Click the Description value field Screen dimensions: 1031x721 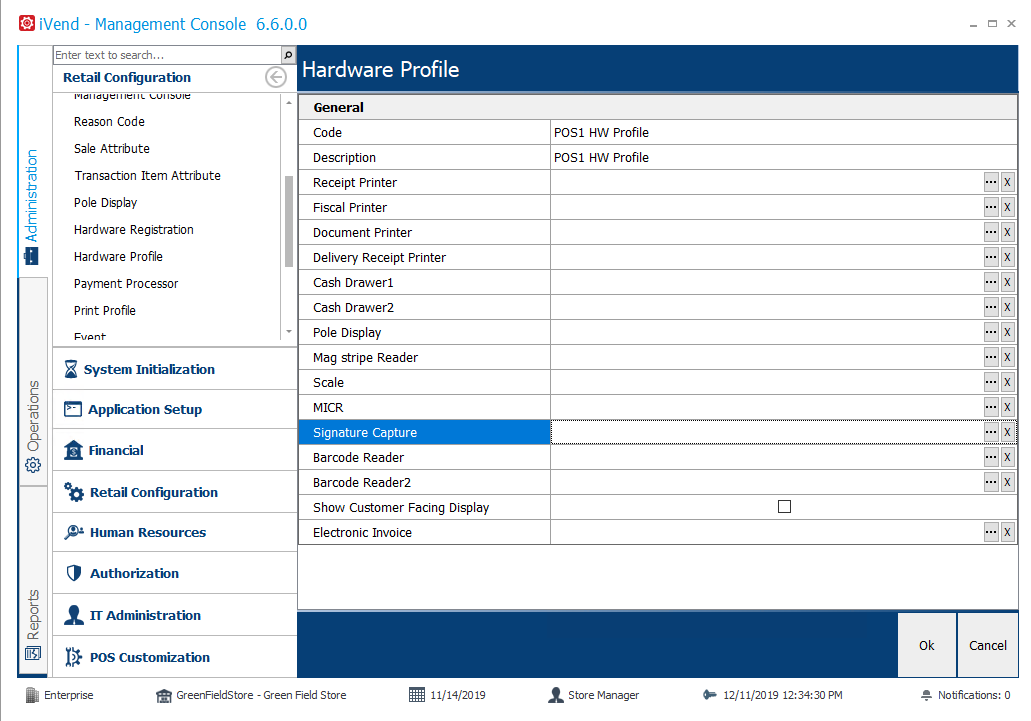[784, 158]
